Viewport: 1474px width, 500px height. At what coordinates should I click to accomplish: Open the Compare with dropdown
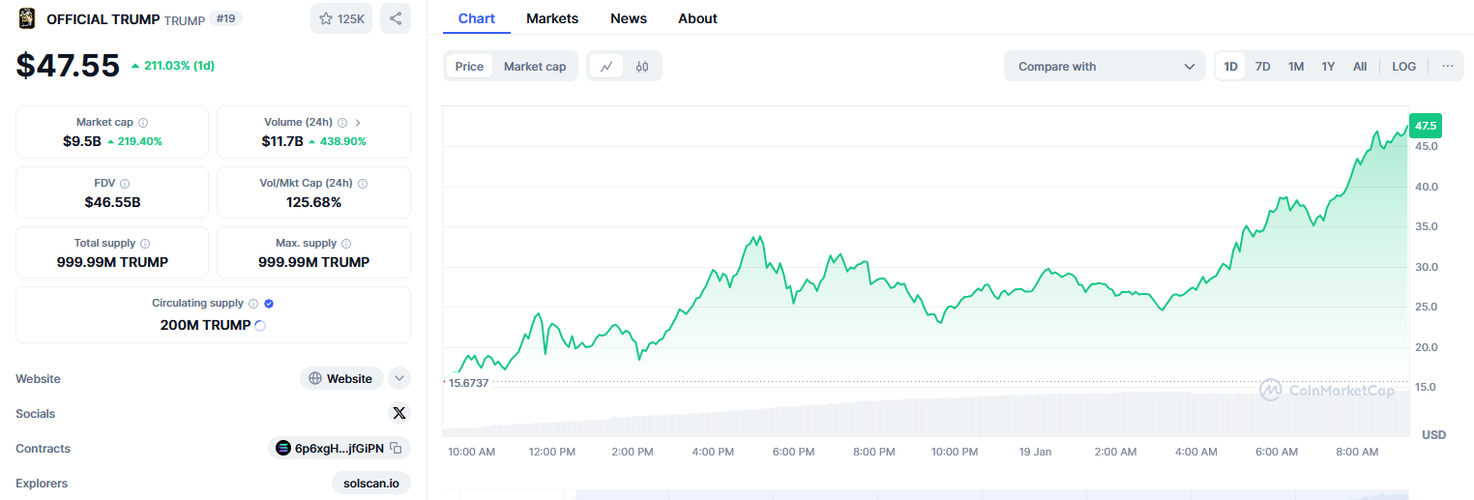[1105, 66]
